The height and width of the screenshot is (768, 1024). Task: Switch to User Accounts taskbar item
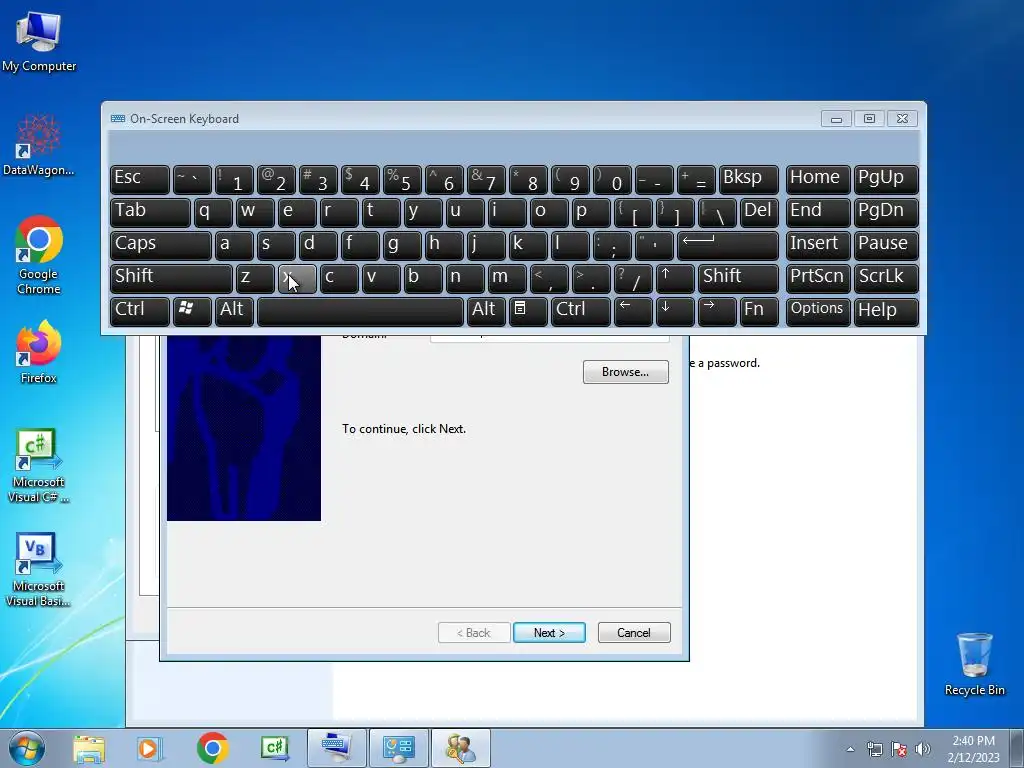coord(461,748)
